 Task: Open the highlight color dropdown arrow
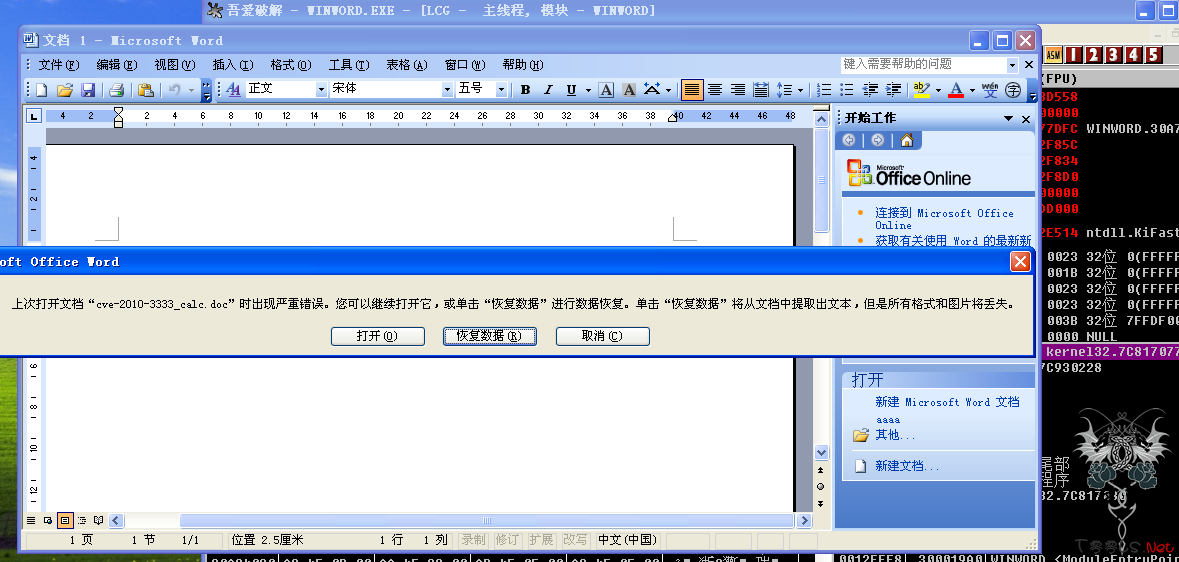click(x=938, y=90)
